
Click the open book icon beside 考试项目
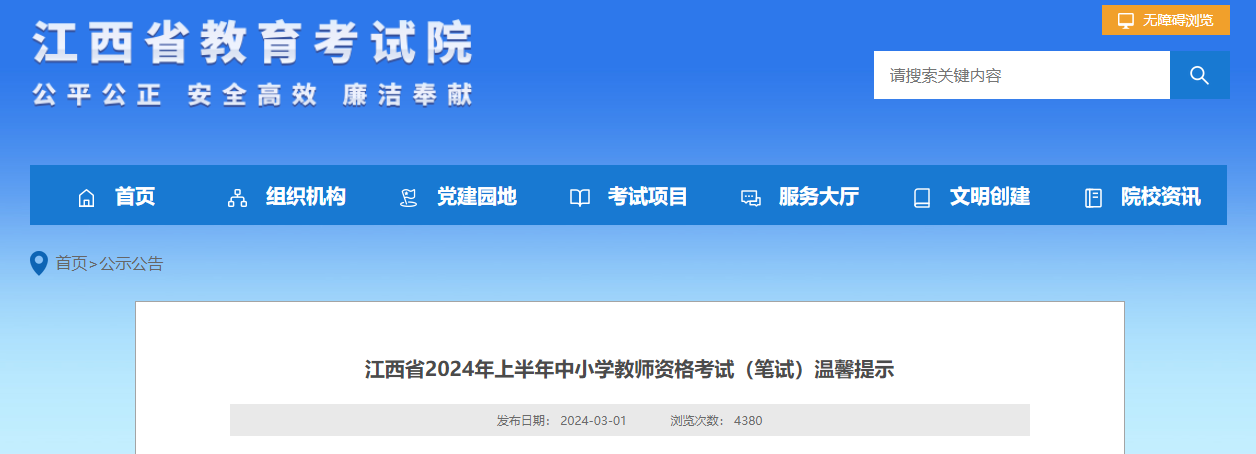580,198
